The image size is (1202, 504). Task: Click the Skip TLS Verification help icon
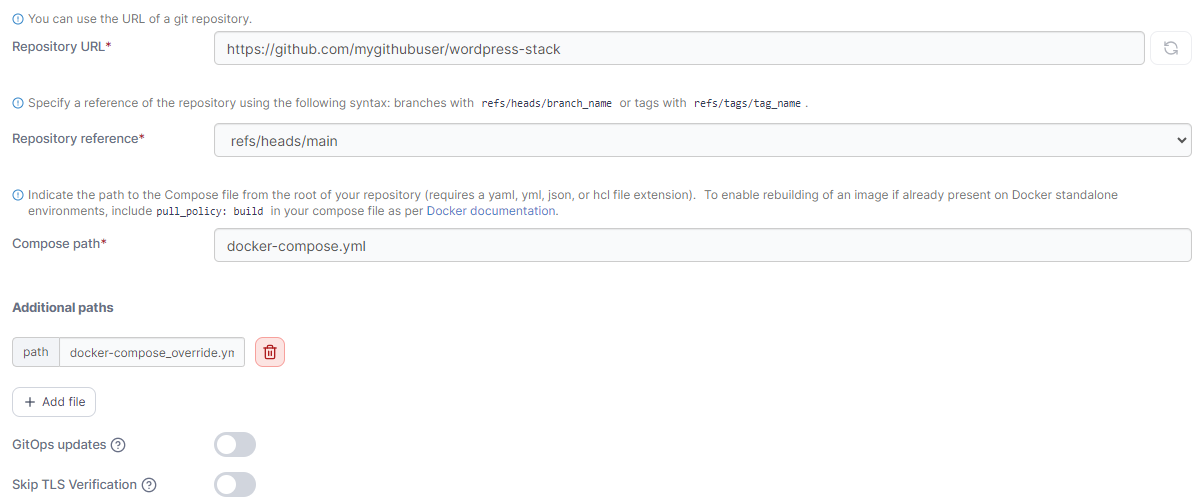click(x=149, y=485)
